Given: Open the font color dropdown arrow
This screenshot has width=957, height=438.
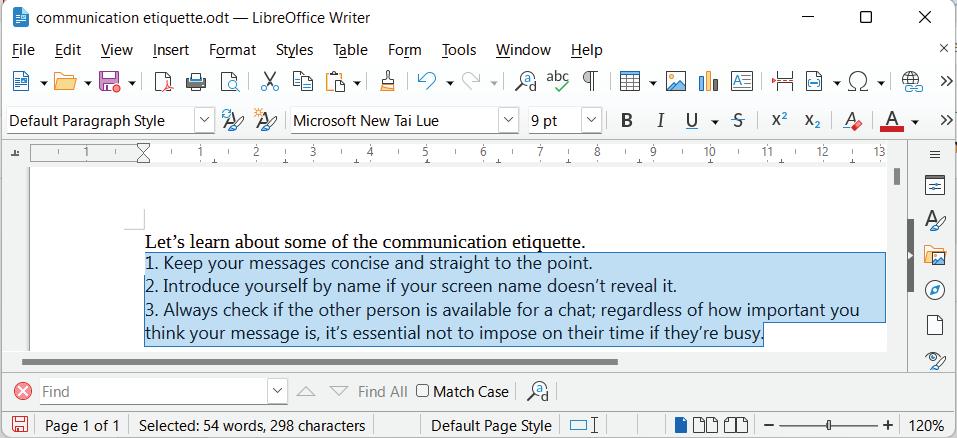Looking at the screenshot, I should (x=914, y=121).
